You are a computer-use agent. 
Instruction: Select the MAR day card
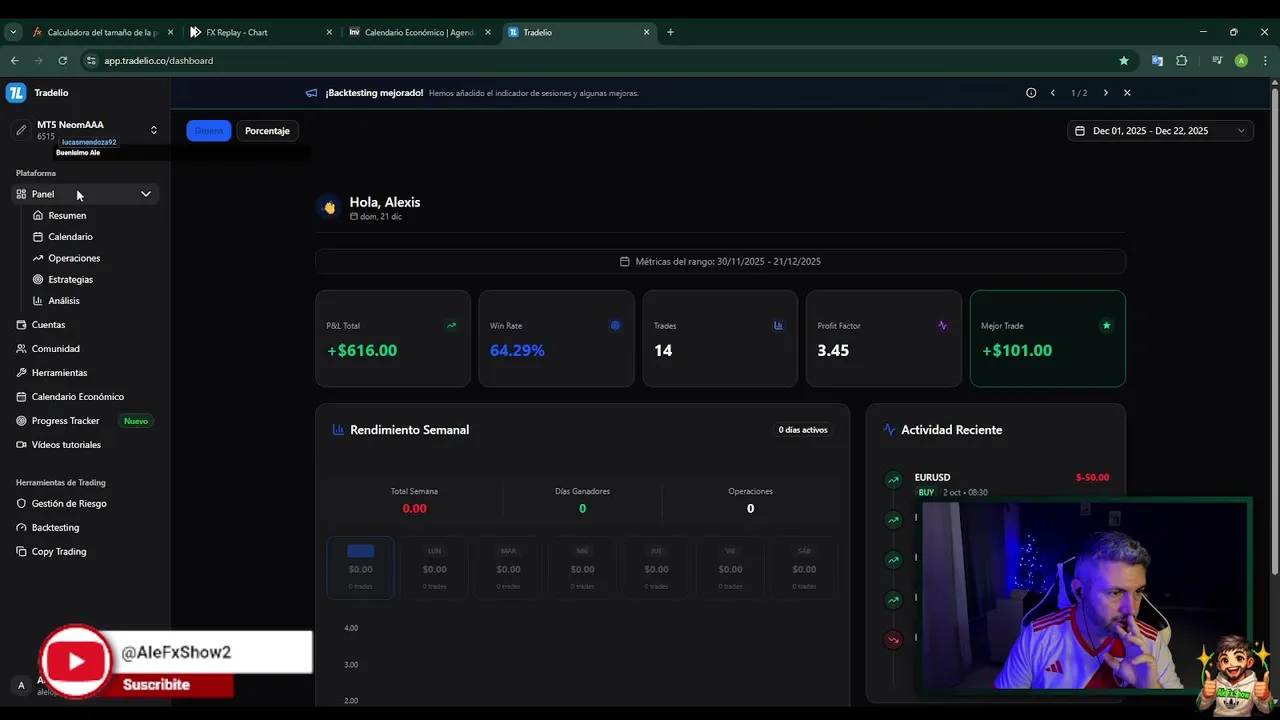(508, 568)
